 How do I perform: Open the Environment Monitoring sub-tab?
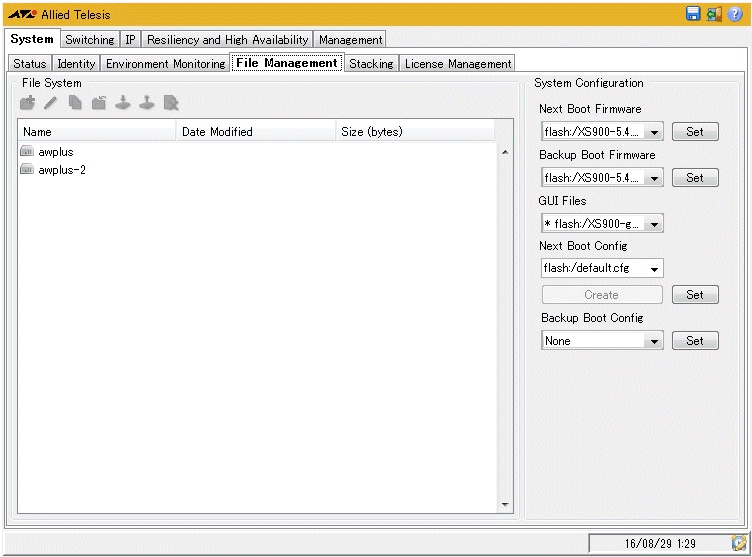(x=166, y=64)
